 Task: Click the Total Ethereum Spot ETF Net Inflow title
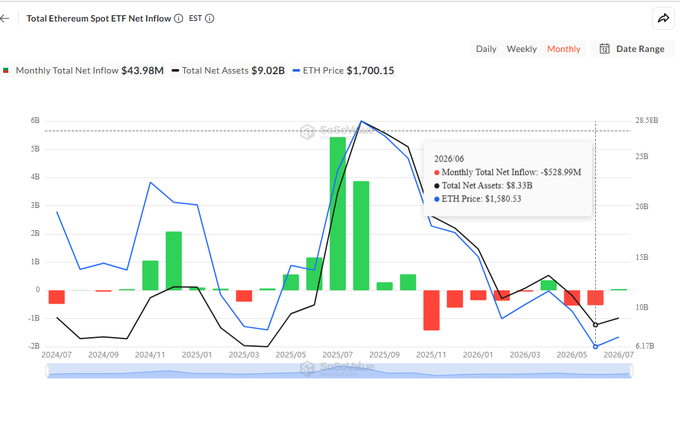(x=99, y=18)
